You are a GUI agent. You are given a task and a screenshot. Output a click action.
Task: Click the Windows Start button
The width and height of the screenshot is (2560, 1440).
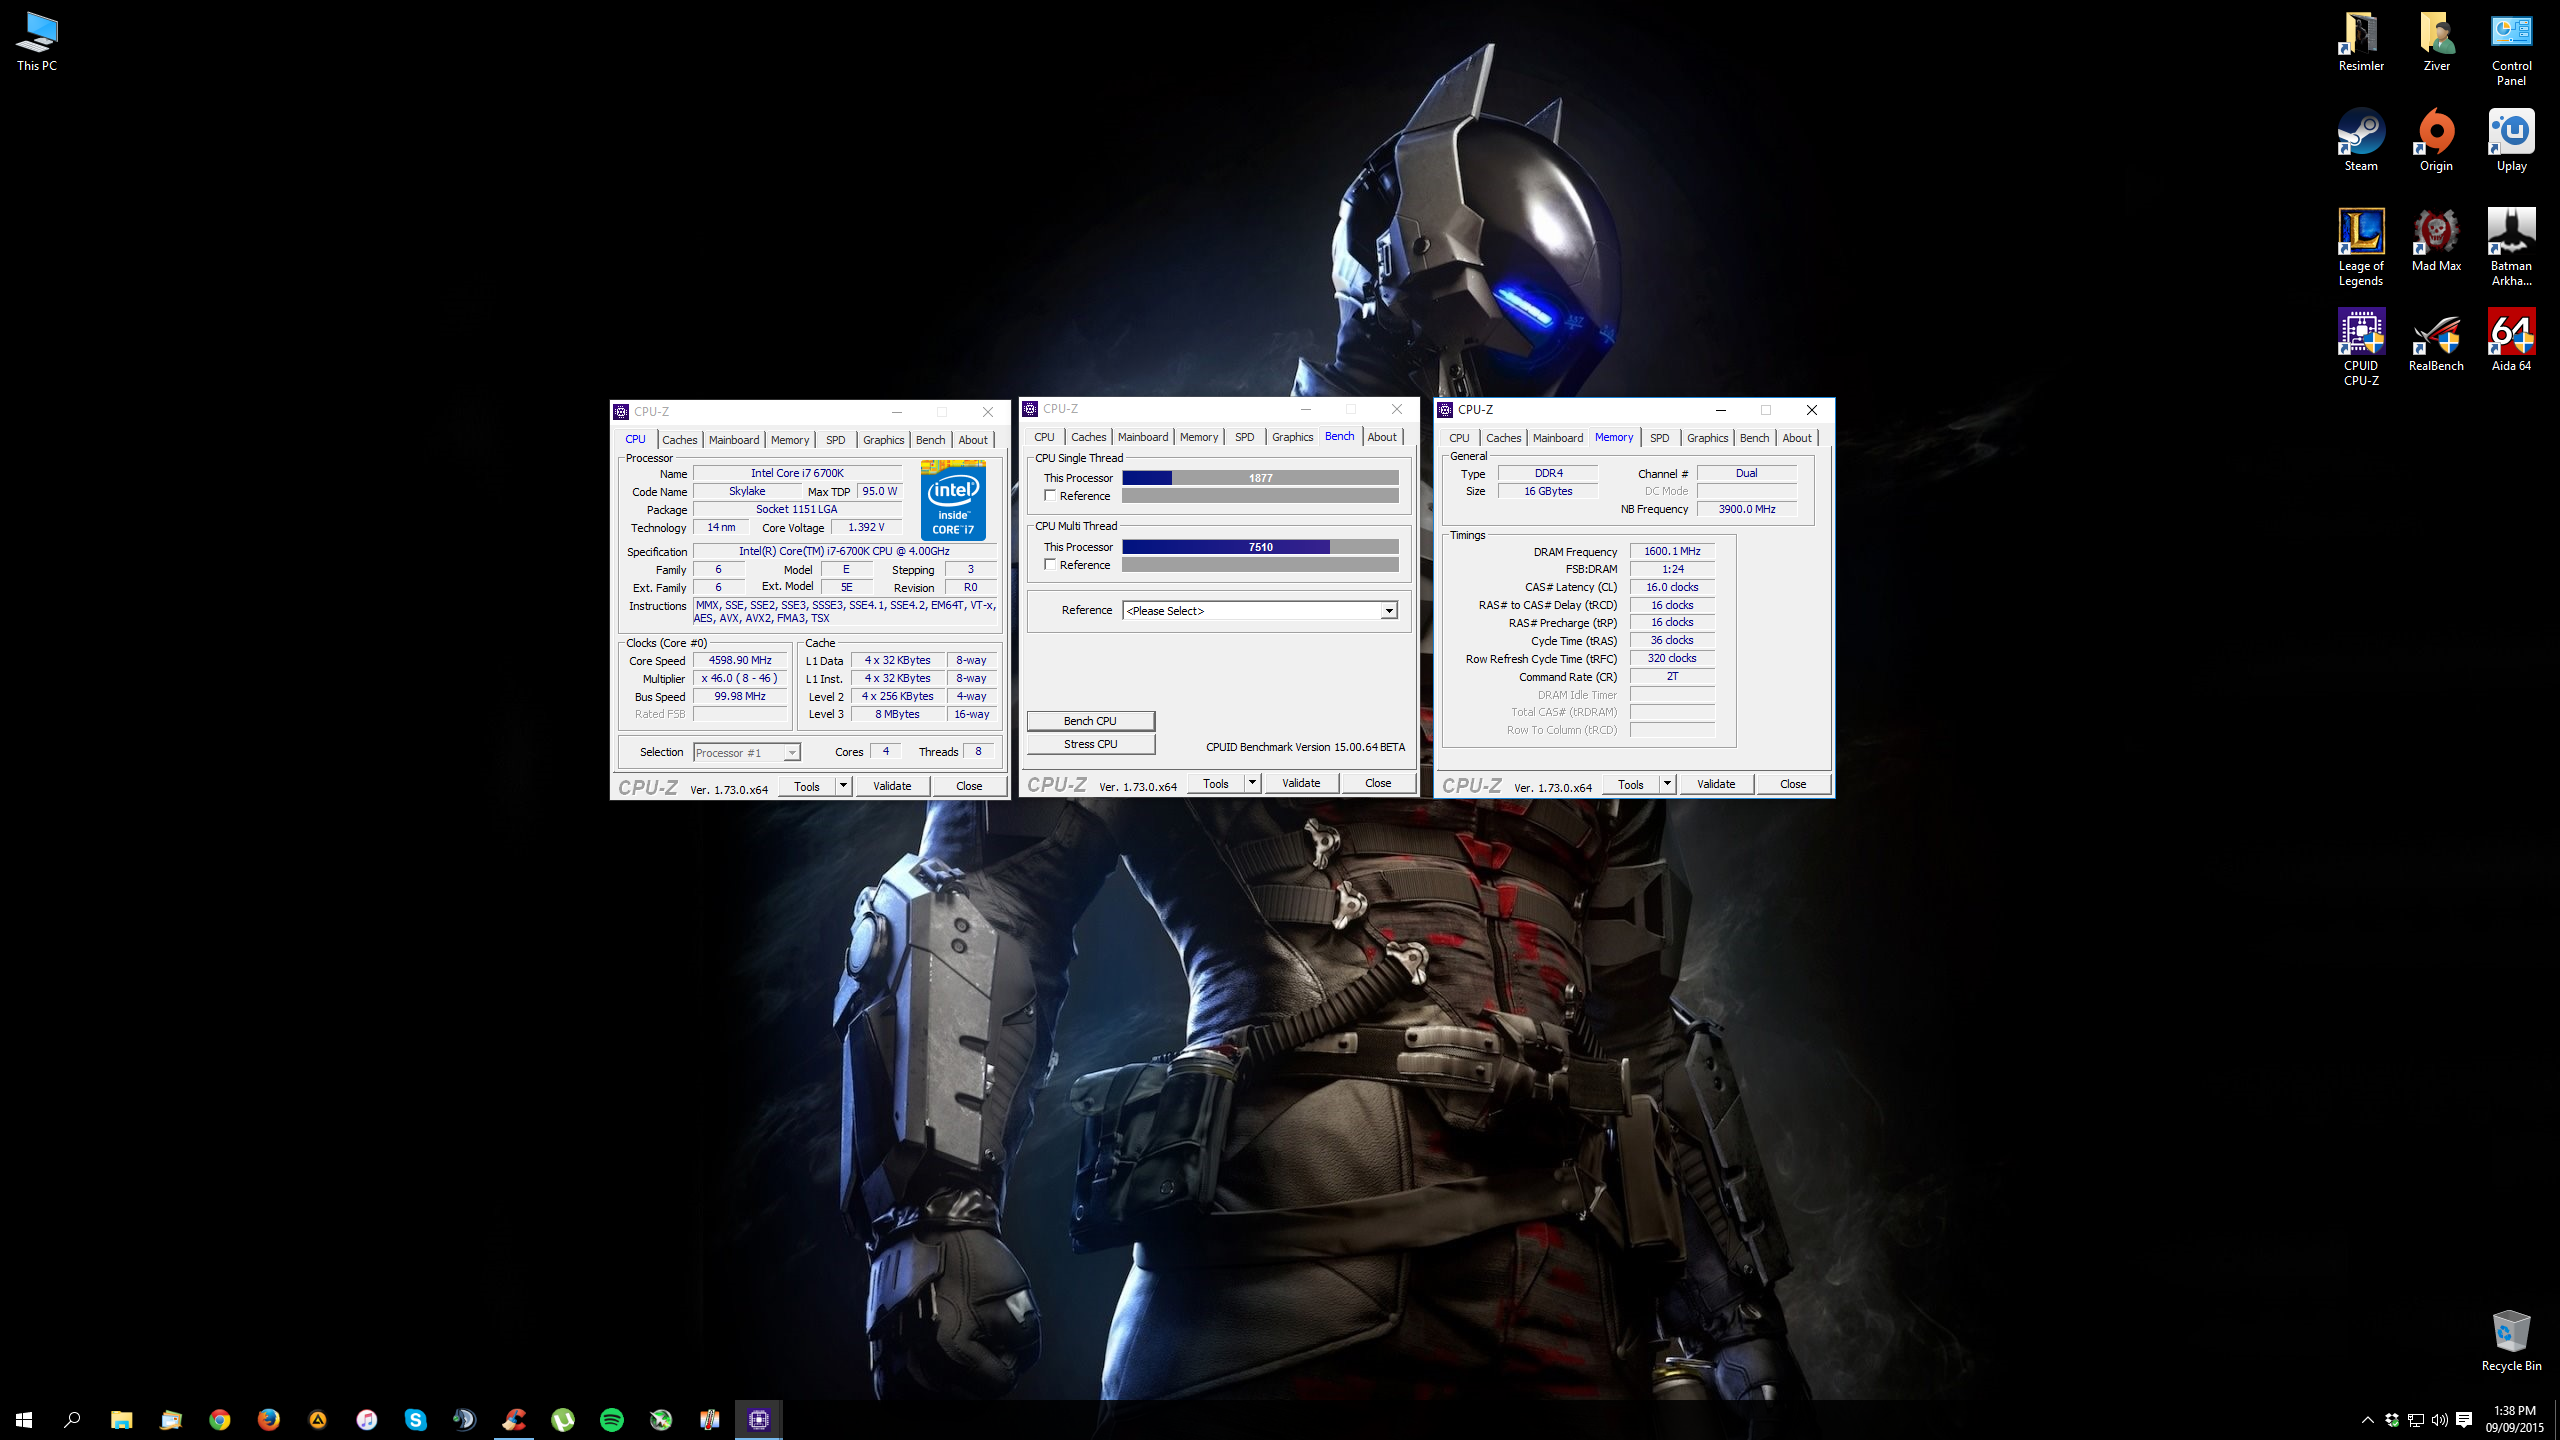click(x=24, y=1419)
